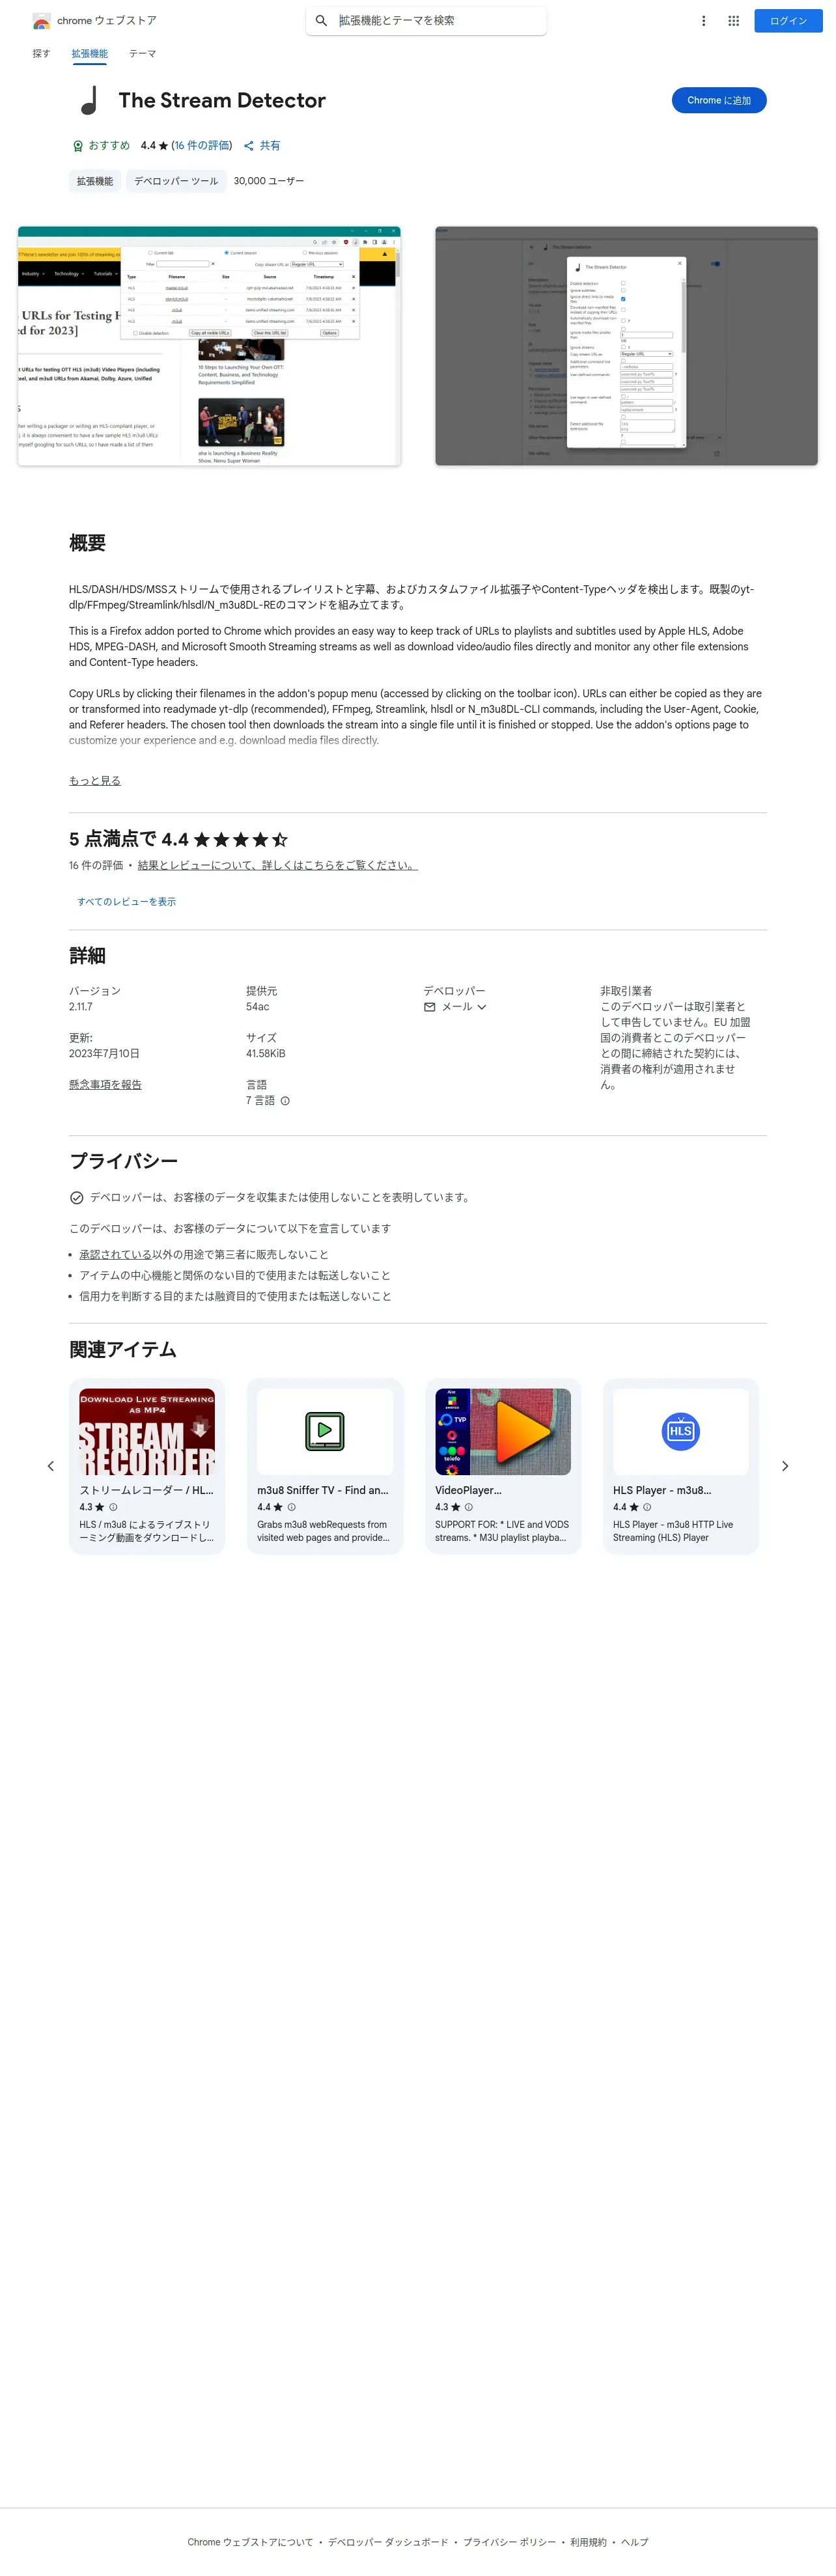Click info icon on ストリームレコーダー card

[113, 1507]
